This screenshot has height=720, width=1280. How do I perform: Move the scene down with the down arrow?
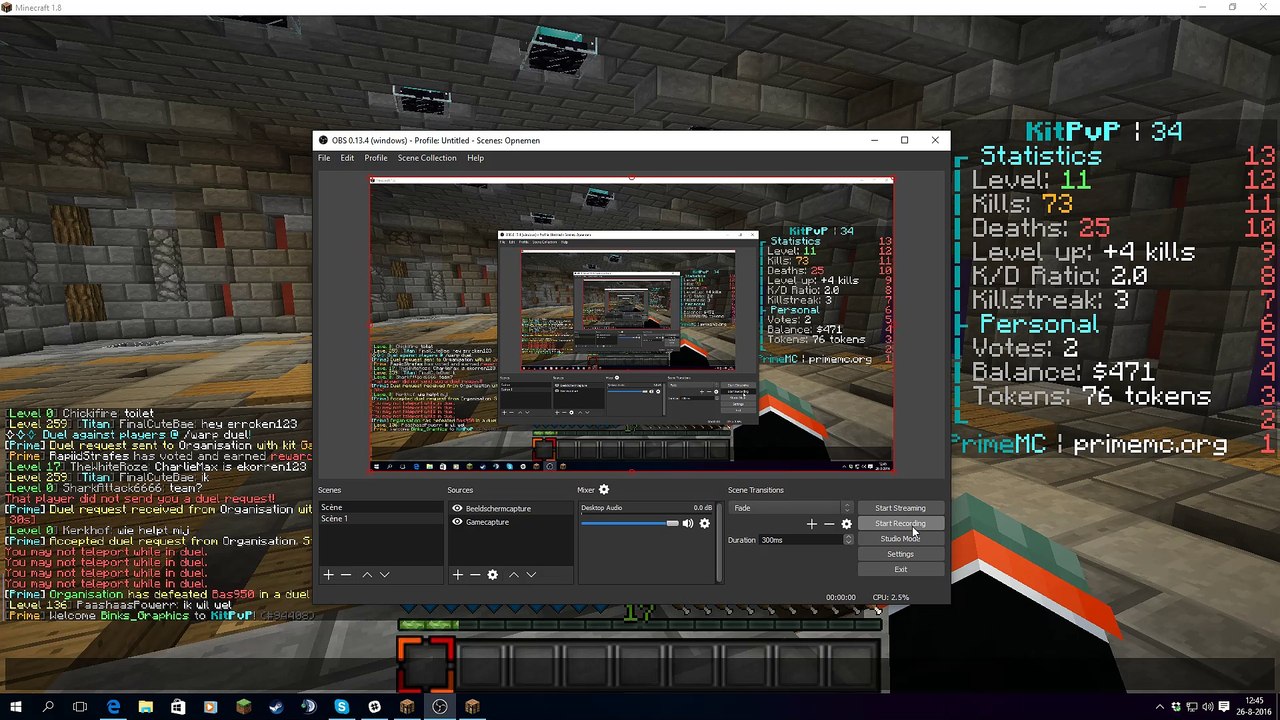(x=384, y=575)
